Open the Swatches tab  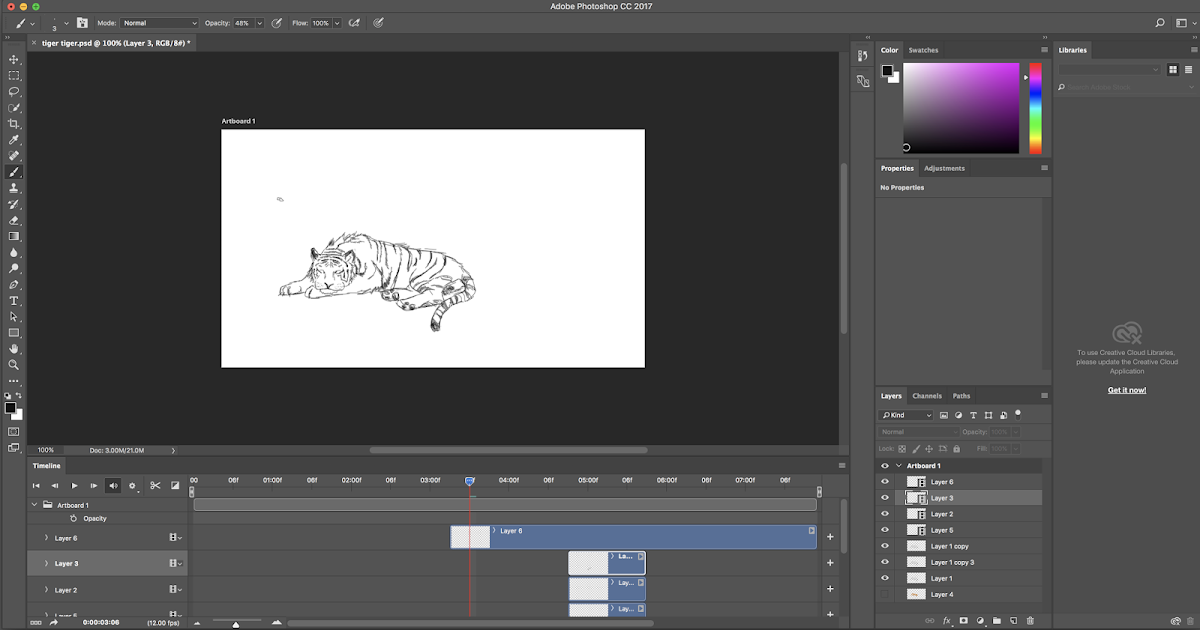tap(923, 49)
